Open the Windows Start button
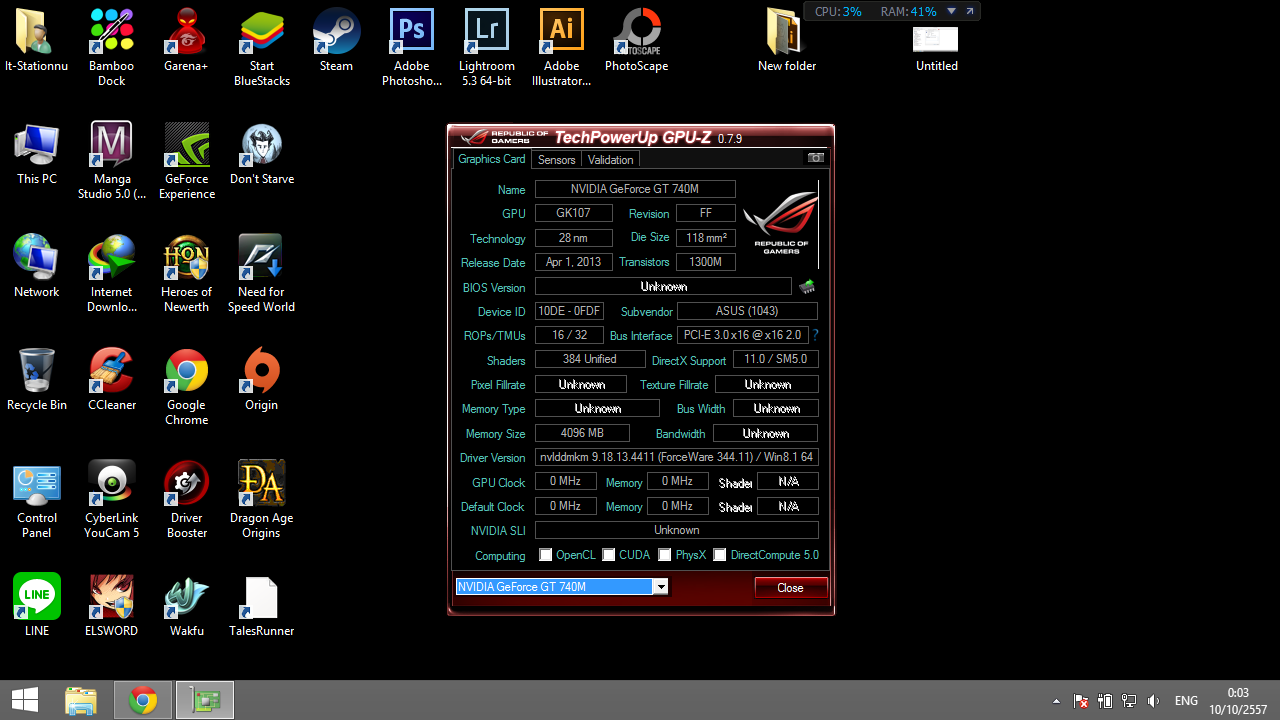Image resolution: width=1280 pixels, height=720 pixels. coord(25,700)
